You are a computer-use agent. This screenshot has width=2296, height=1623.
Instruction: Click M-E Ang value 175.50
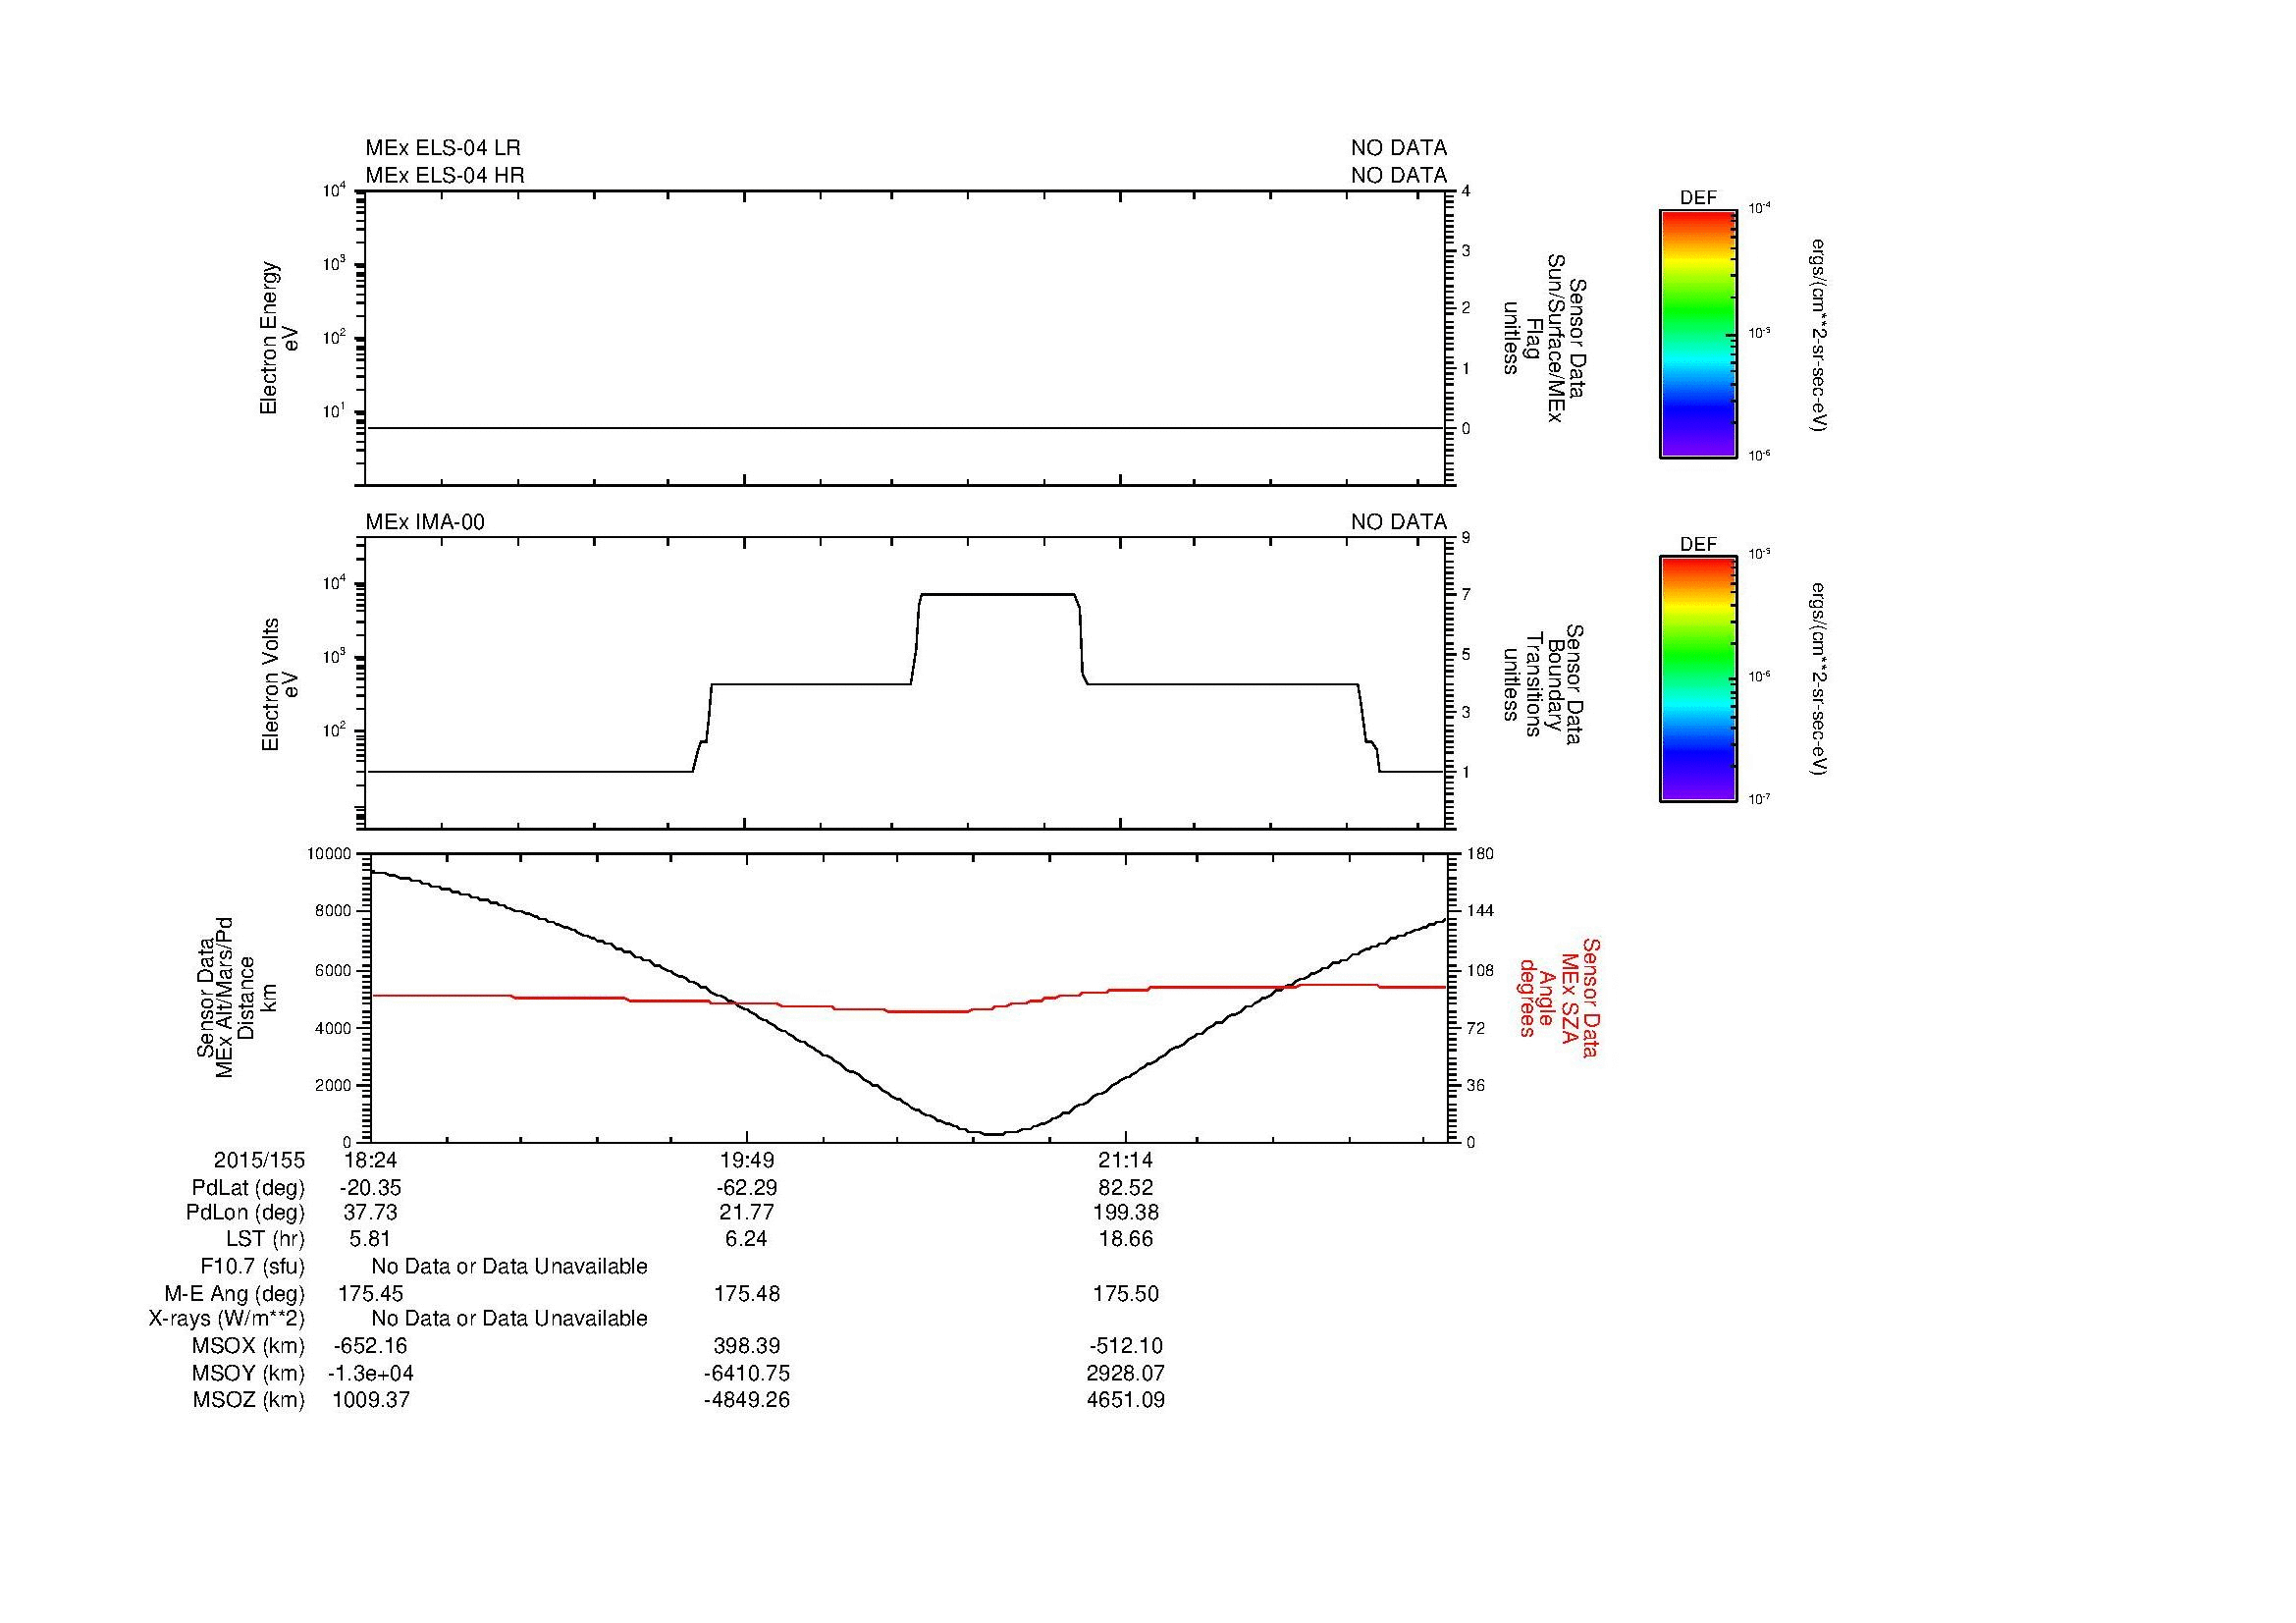tap(1126, 1293)
